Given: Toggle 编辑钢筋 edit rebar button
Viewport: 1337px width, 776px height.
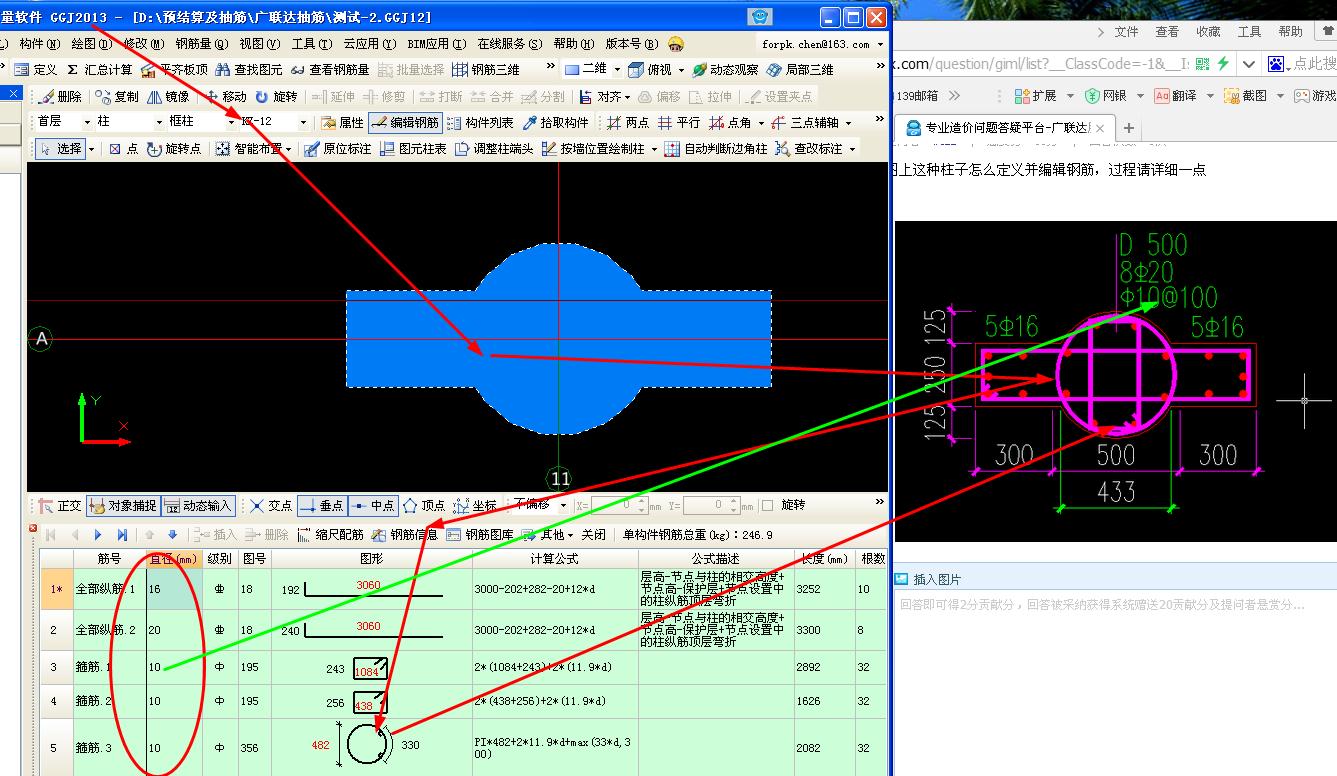Looking at the screenshot, I should pos(405,123).
